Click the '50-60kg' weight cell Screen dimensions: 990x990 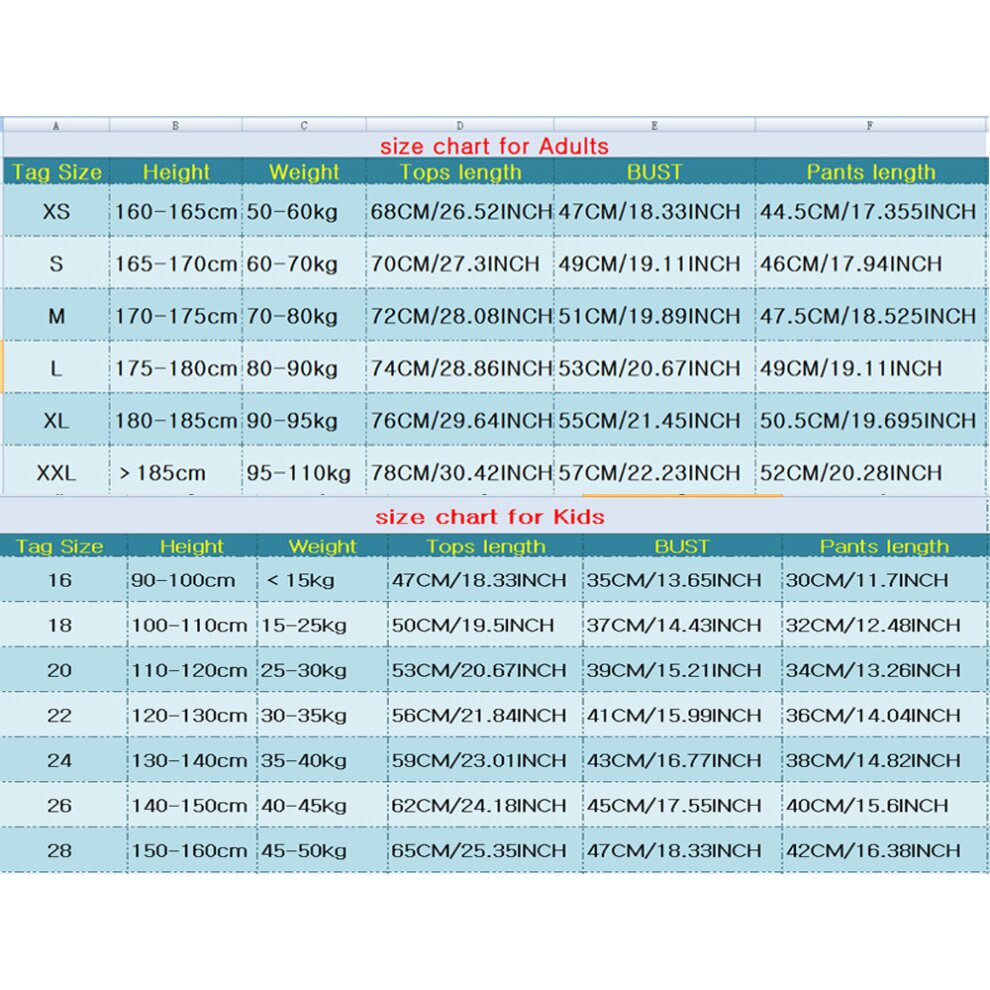tap(304, 211)
